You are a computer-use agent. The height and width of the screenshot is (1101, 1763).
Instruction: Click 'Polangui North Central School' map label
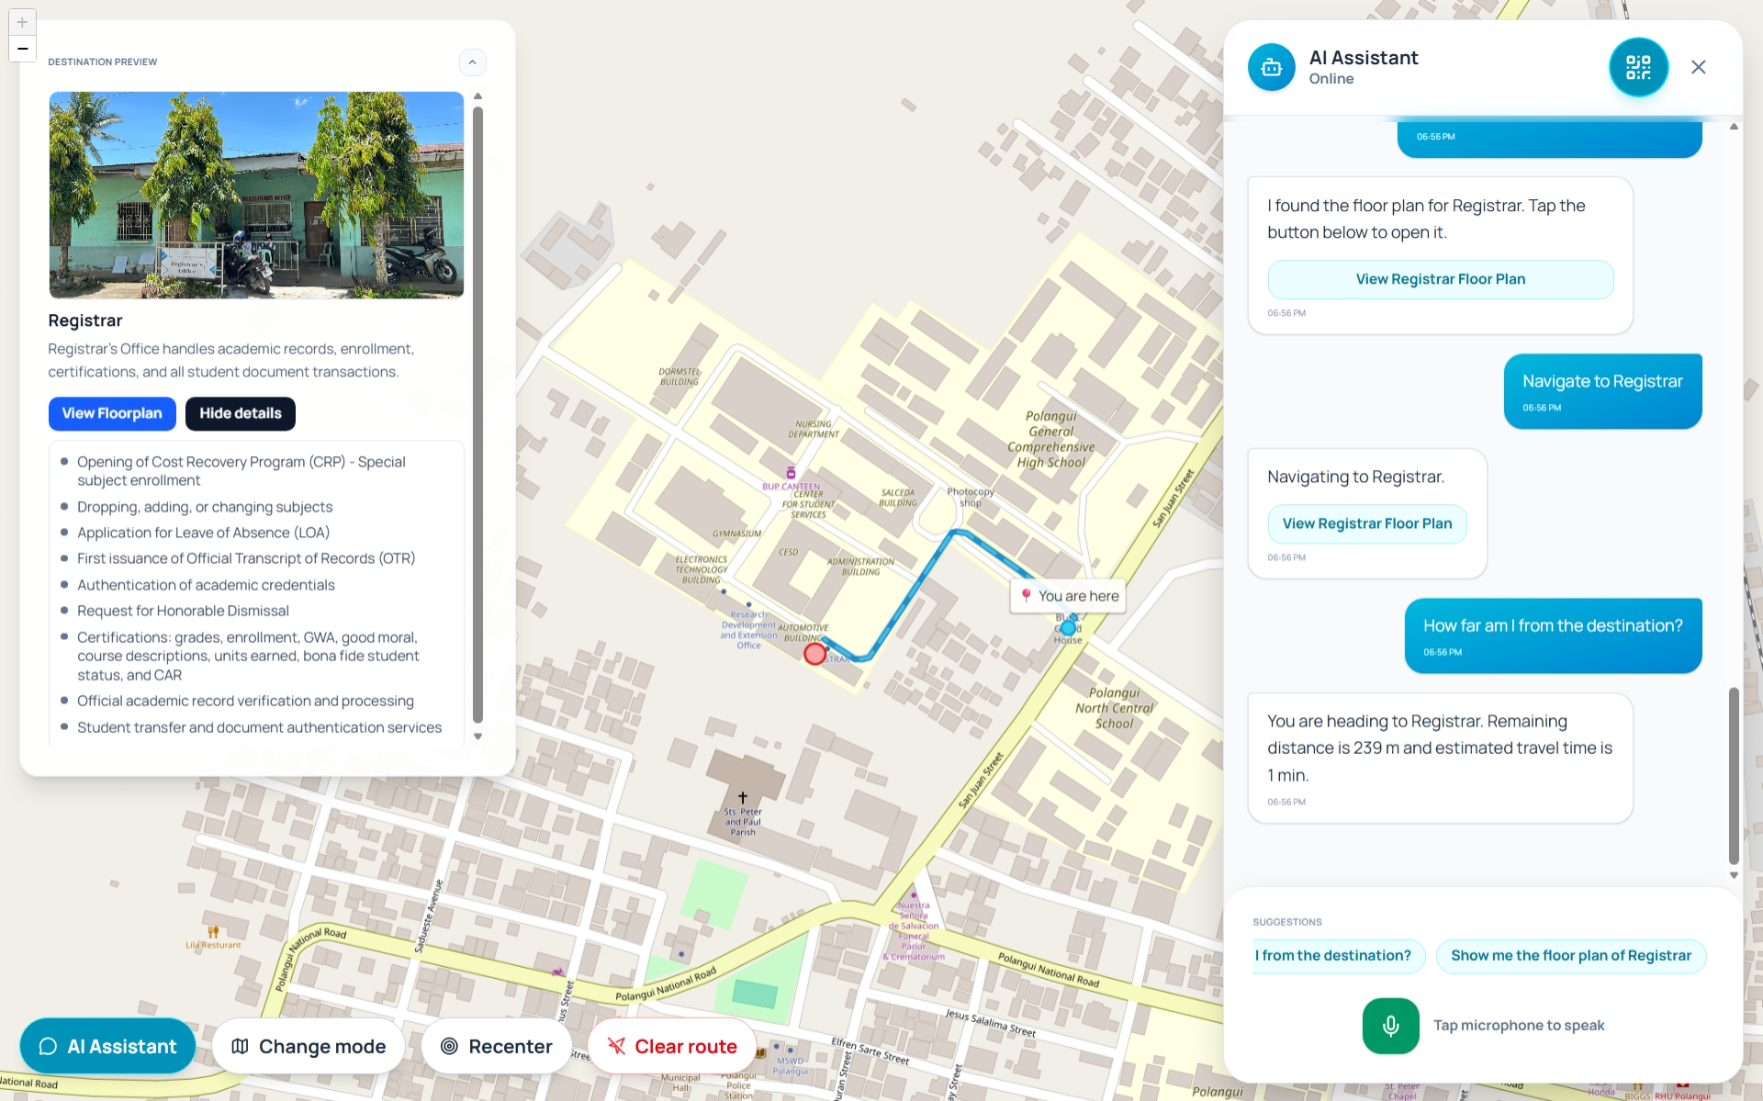1114,708
